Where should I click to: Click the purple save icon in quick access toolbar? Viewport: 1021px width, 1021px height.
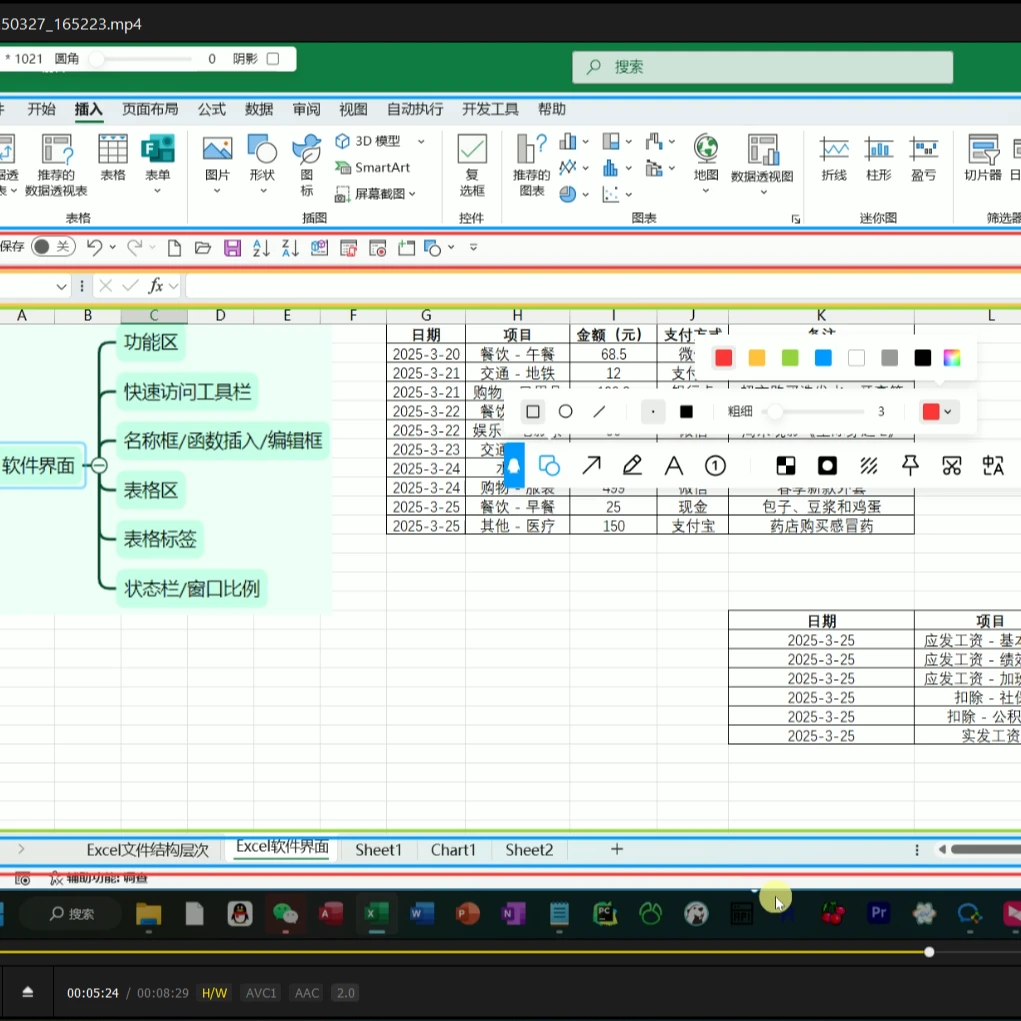[x=232, y=248]
